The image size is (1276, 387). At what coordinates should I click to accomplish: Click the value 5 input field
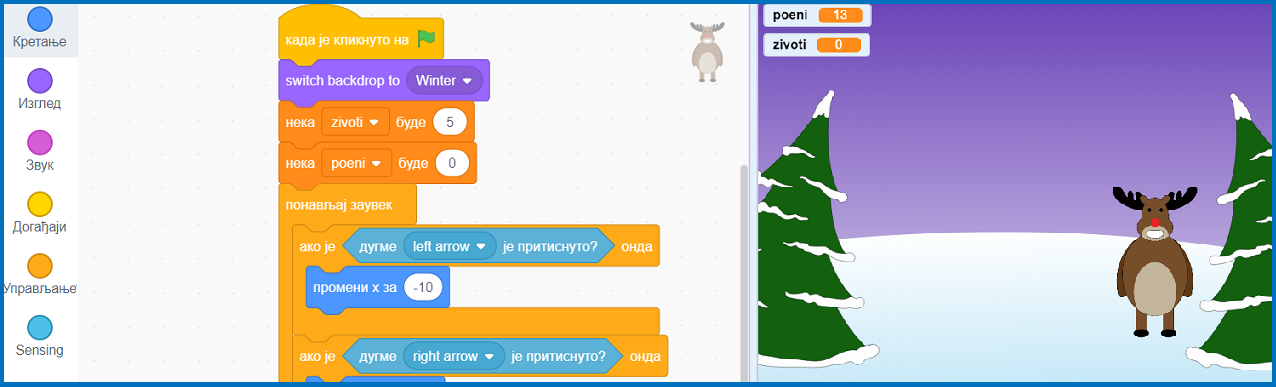tap(451, 122)
